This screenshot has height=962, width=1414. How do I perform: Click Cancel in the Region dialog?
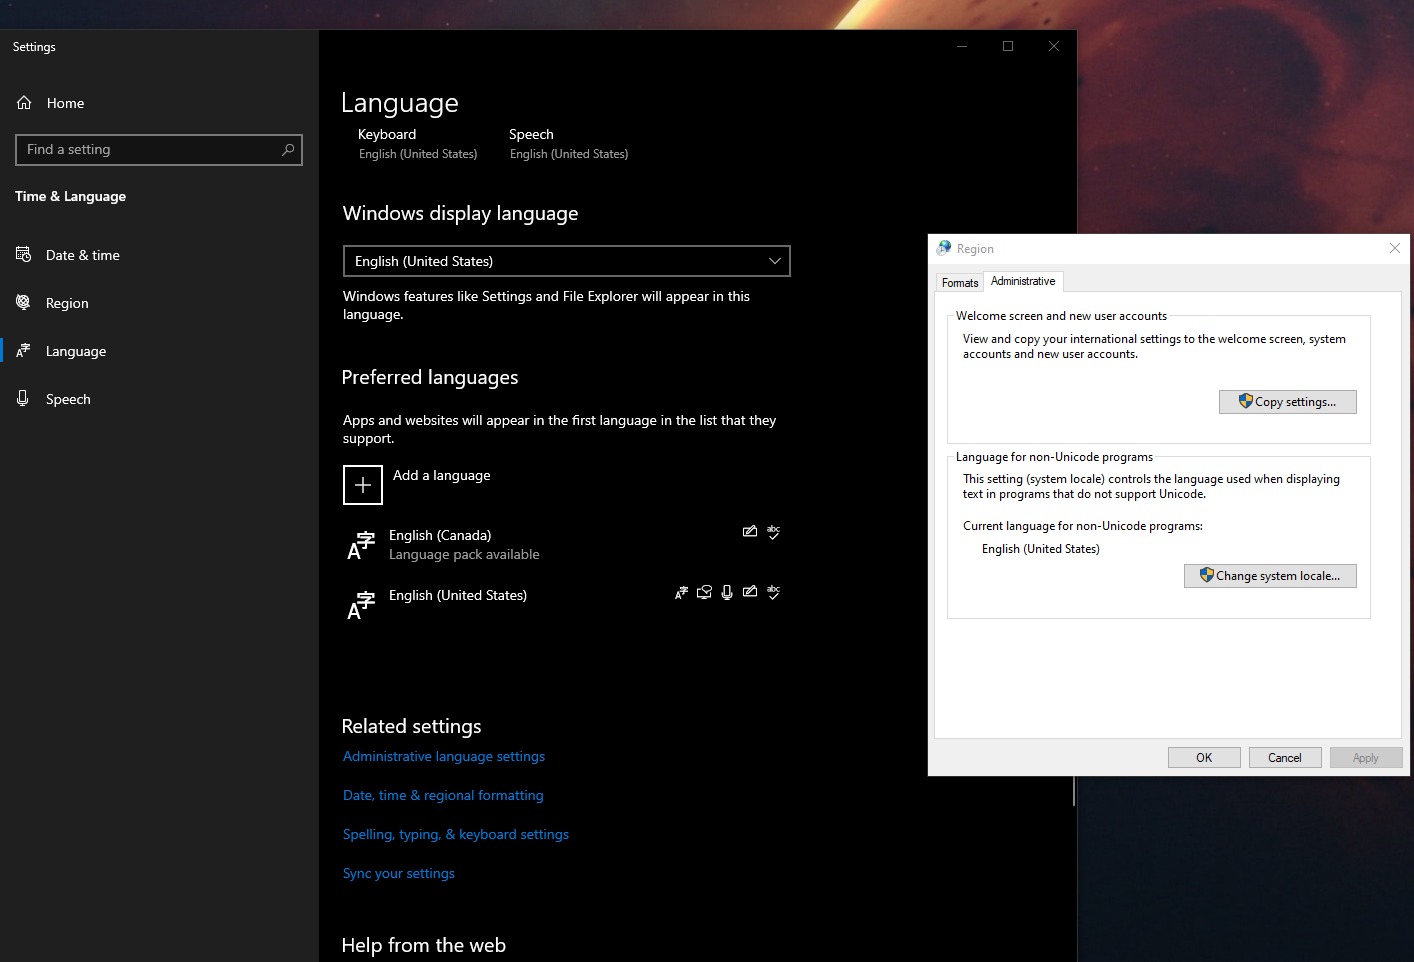(x=1285, y=758)
